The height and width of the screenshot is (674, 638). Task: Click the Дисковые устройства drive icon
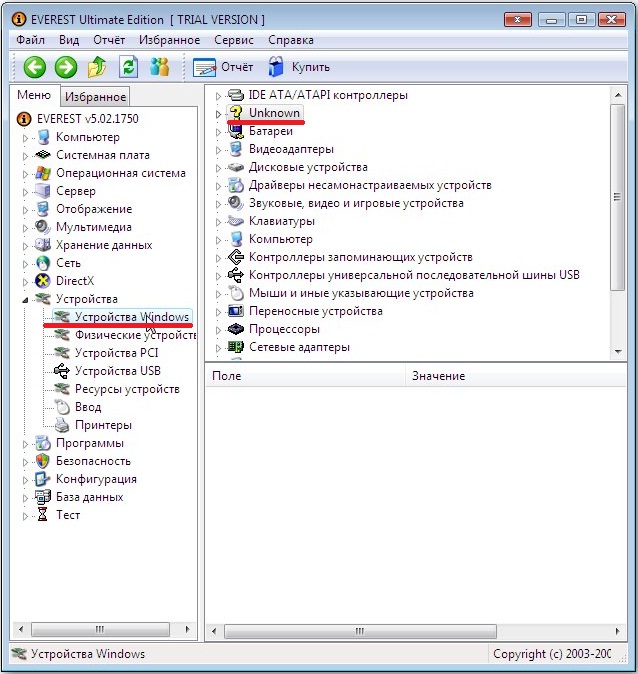(x=236, y=167)
